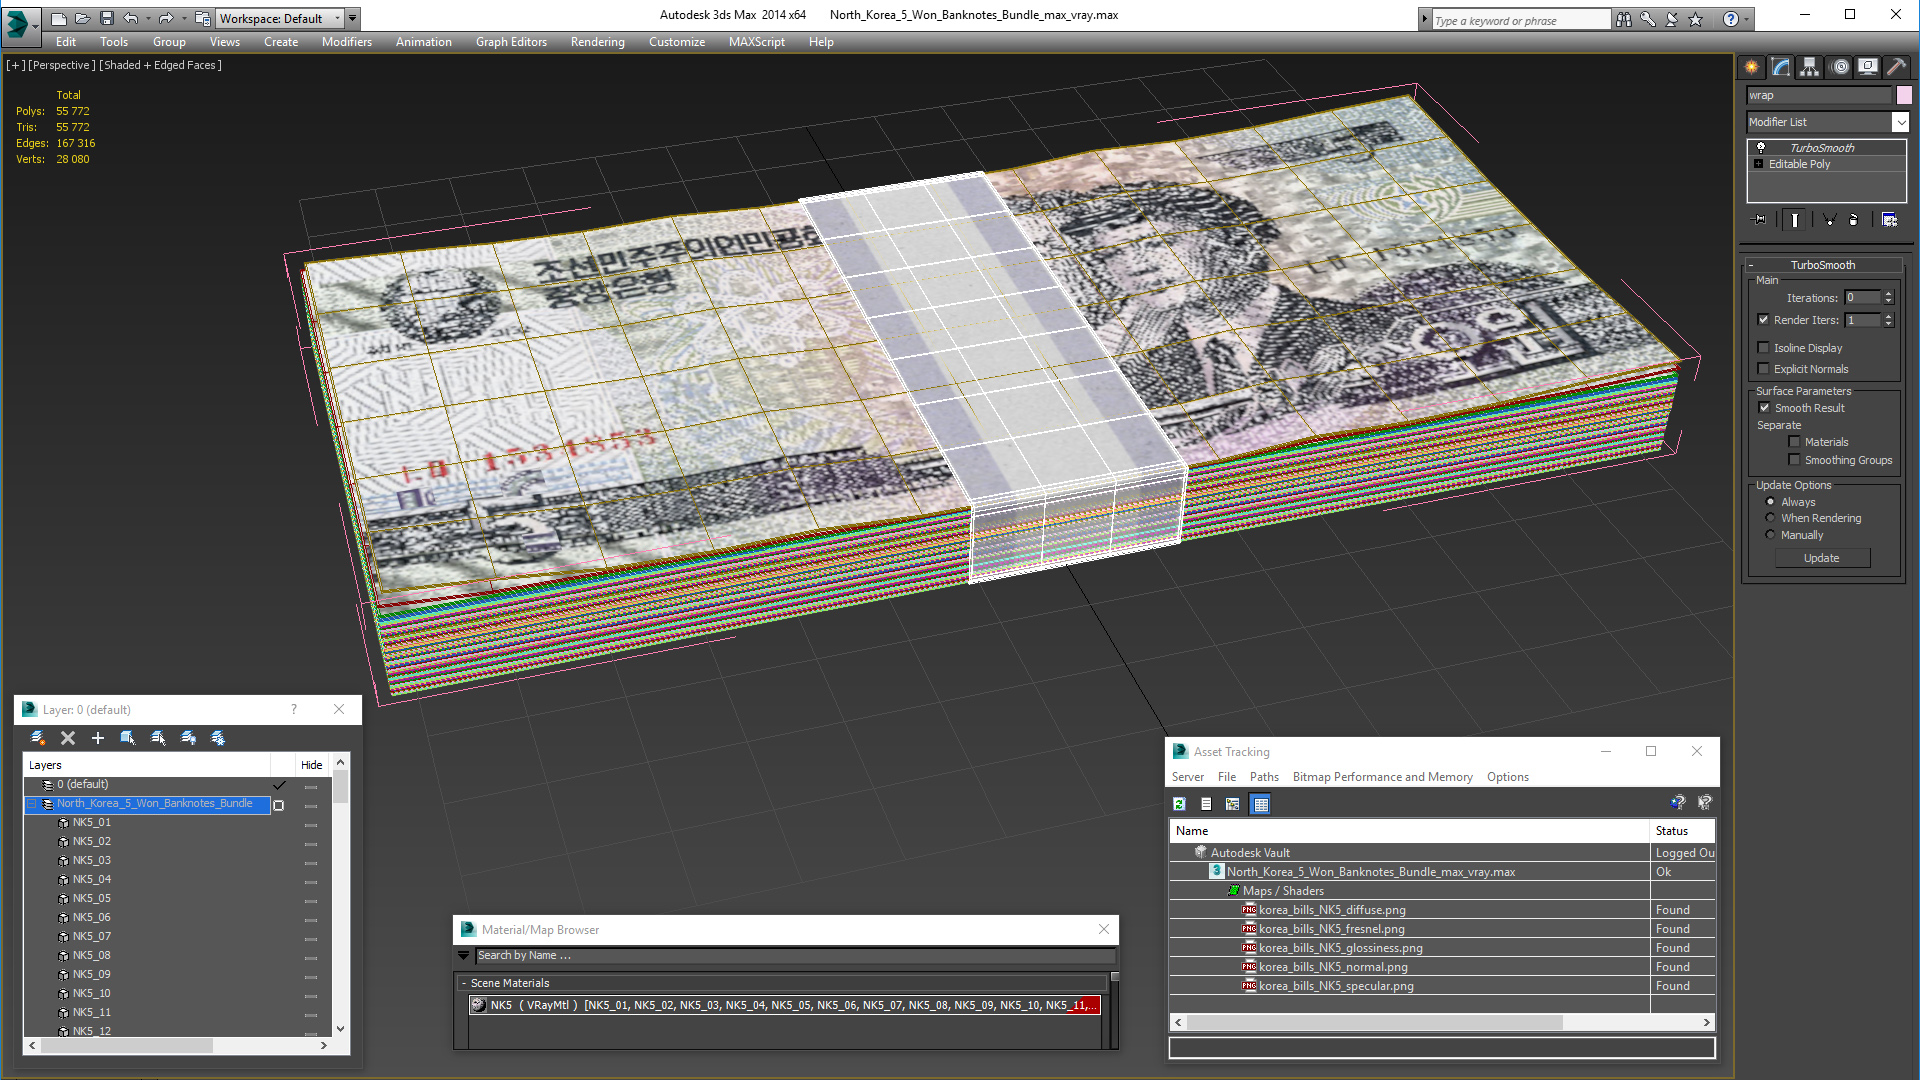Click Highlight Selected Objects' Layers icon
Viewport: 1920px width, 1080px height.
tap(158, 738)
